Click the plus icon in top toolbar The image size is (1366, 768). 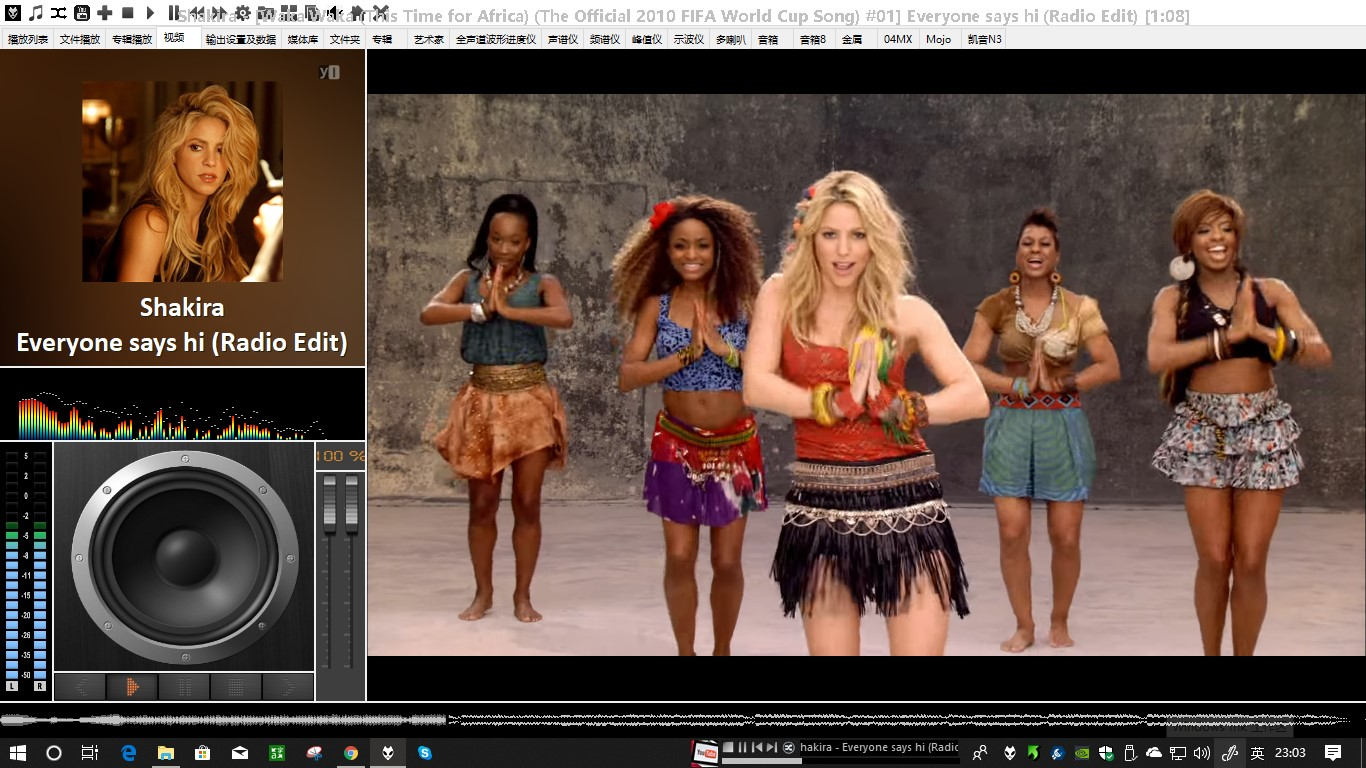tap(104, 13)
